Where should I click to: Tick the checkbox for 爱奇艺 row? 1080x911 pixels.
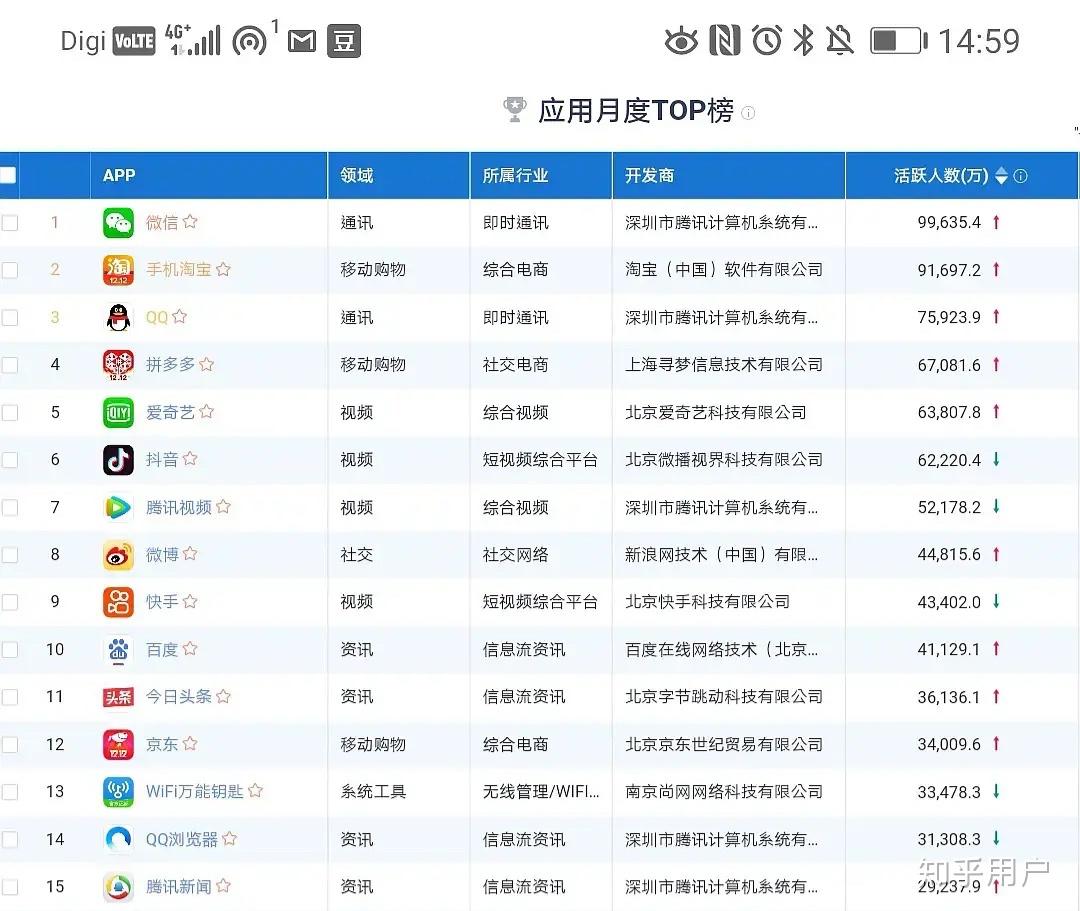(x=10, y=412)
